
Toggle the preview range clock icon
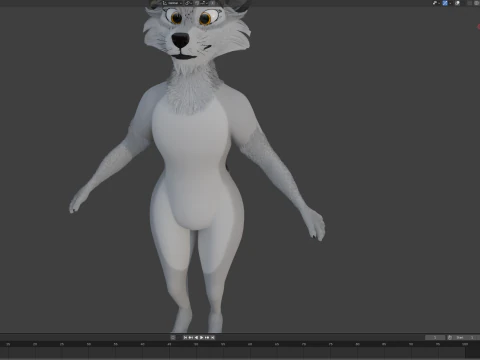[x=450, y=338]
